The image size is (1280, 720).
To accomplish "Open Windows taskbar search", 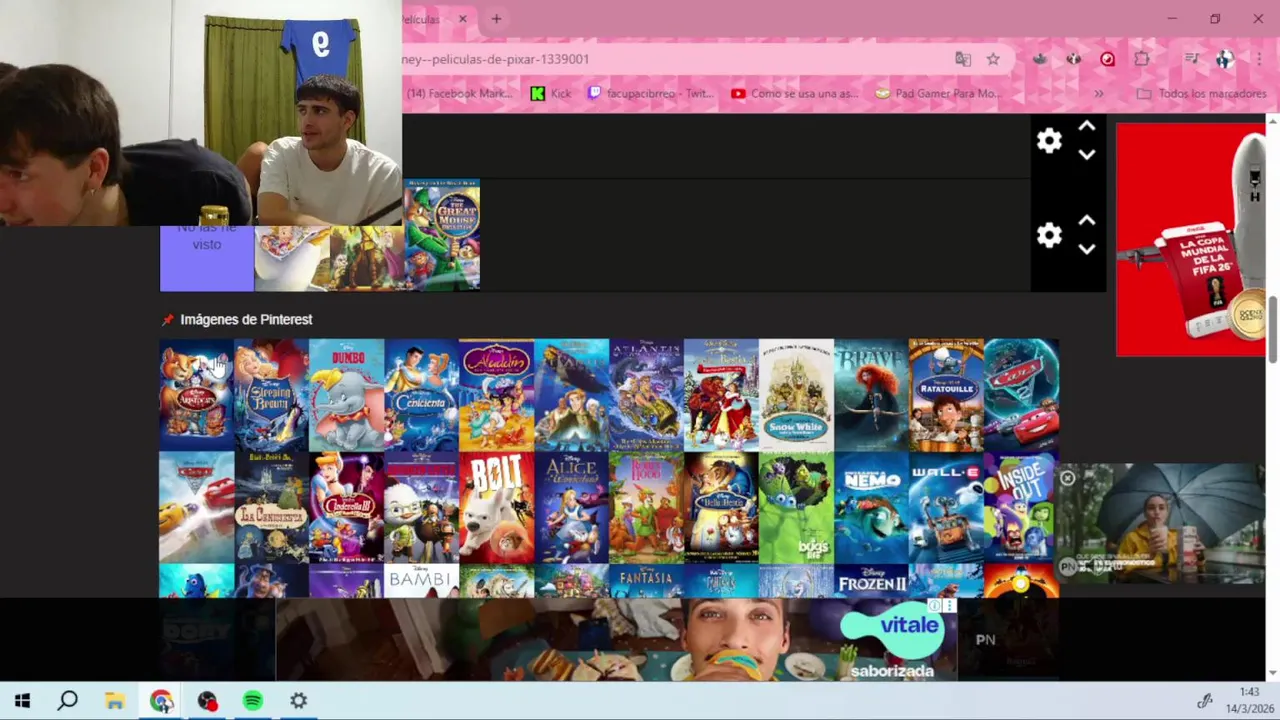I will (67, 701).
